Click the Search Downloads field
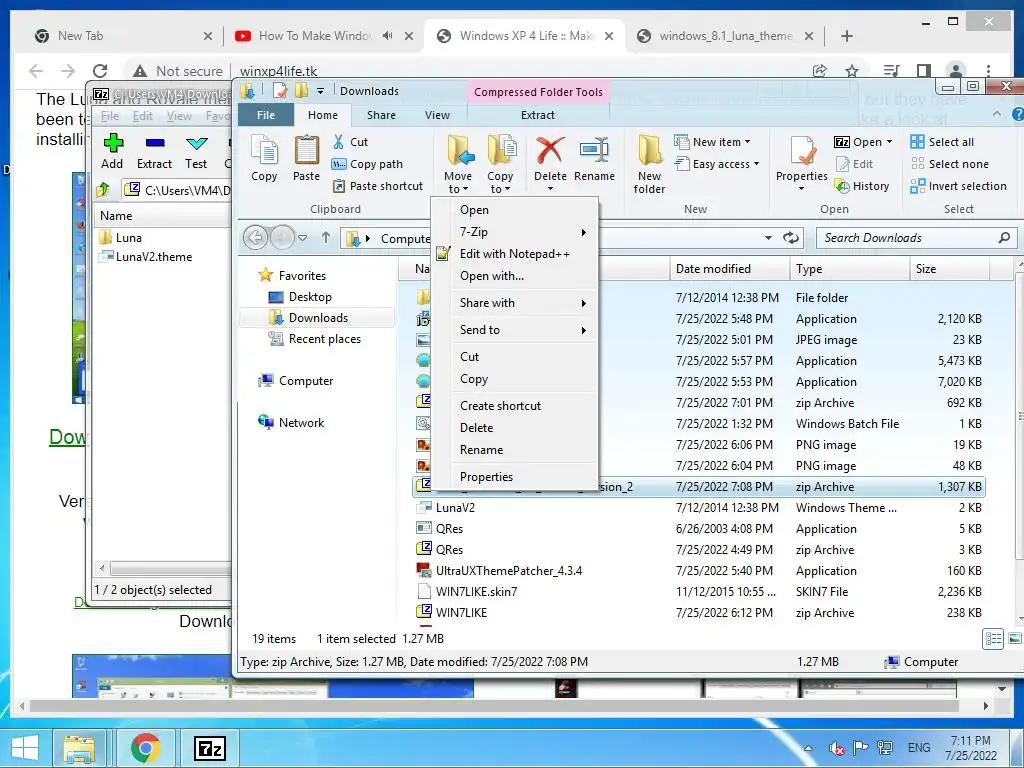Viewport: 1024px width, 768px height. click(x=916, y=238)
